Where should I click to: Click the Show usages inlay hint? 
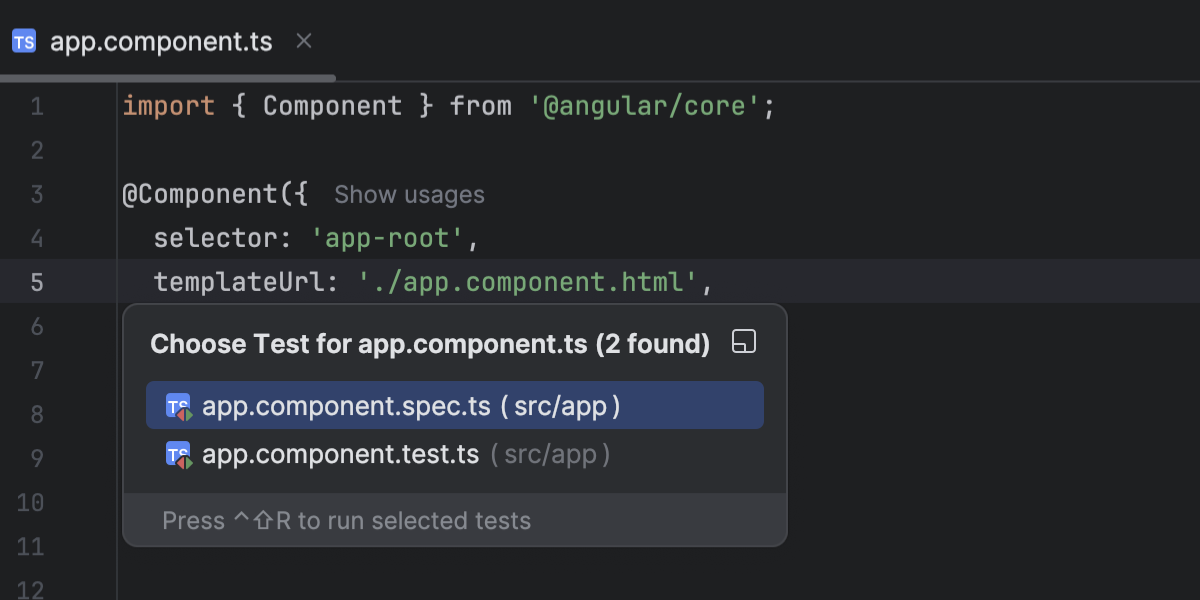[409, 195]
